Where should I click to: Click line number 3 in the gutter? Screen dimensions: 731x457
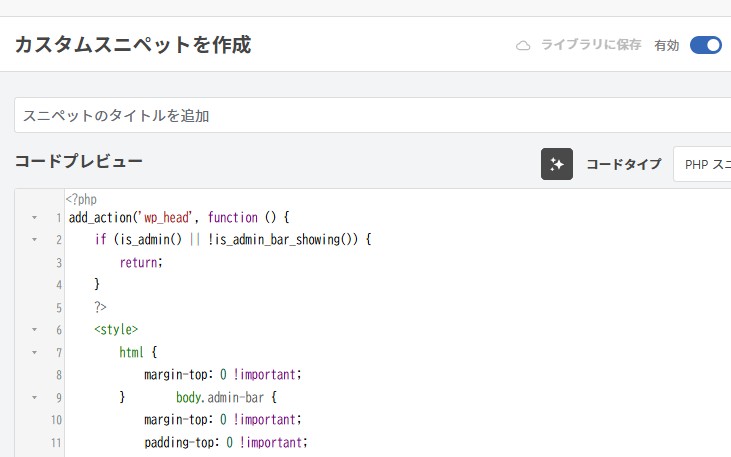coord(59,262)
